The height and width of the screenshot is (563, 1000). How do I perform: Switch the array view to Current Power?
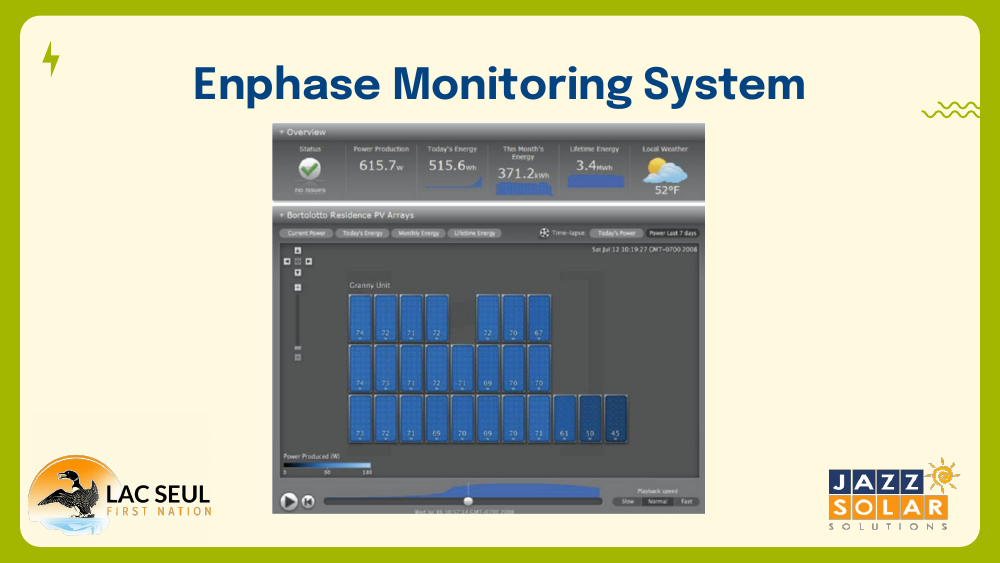pyautogui.click(x=306, y=233)
